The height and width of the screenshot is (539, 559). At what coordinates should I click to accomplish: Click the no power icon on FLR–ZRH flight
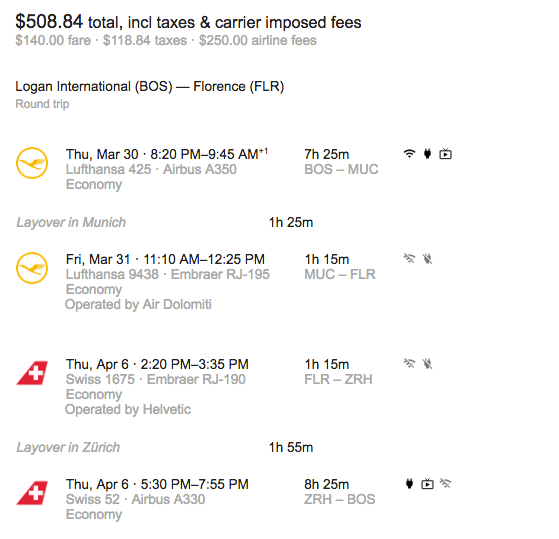click(427, 364)
